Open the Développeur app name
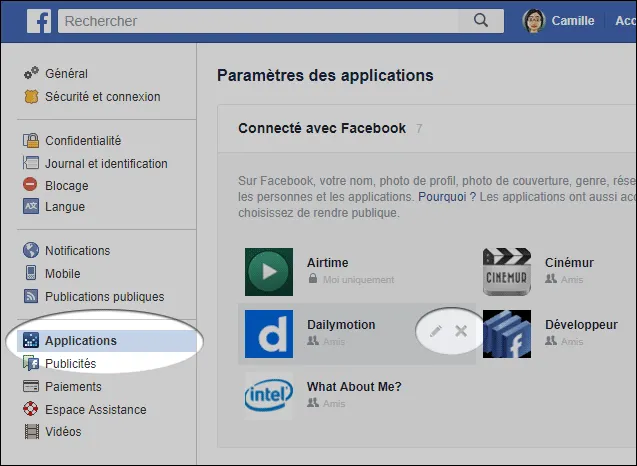Viewport: 637px width, 466px height. point(581,325)
